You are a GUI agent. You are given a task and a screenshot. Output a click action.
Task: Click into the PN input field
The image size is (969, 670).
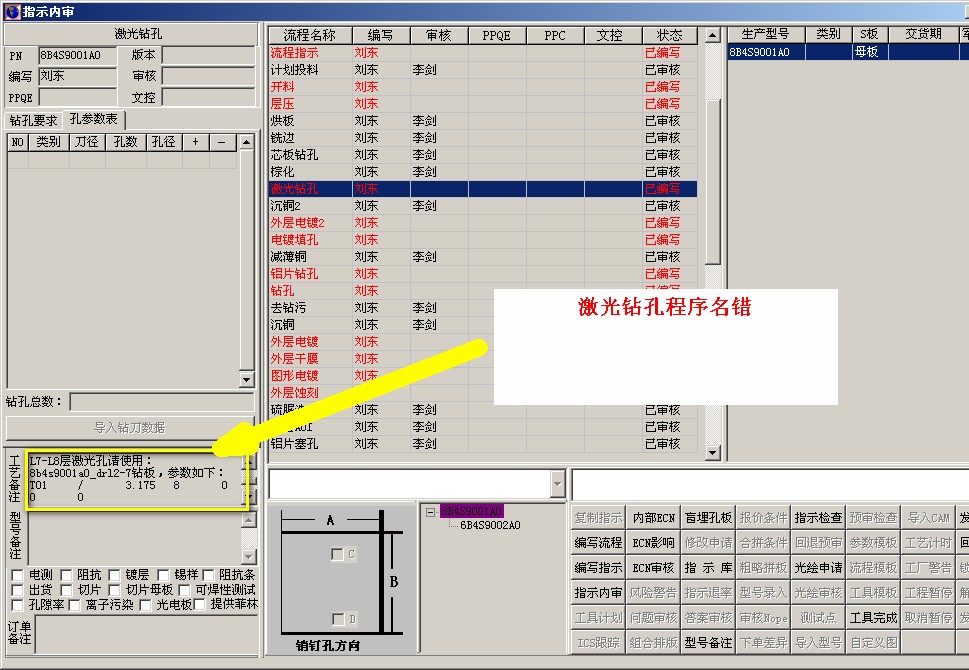pos(77,56)
